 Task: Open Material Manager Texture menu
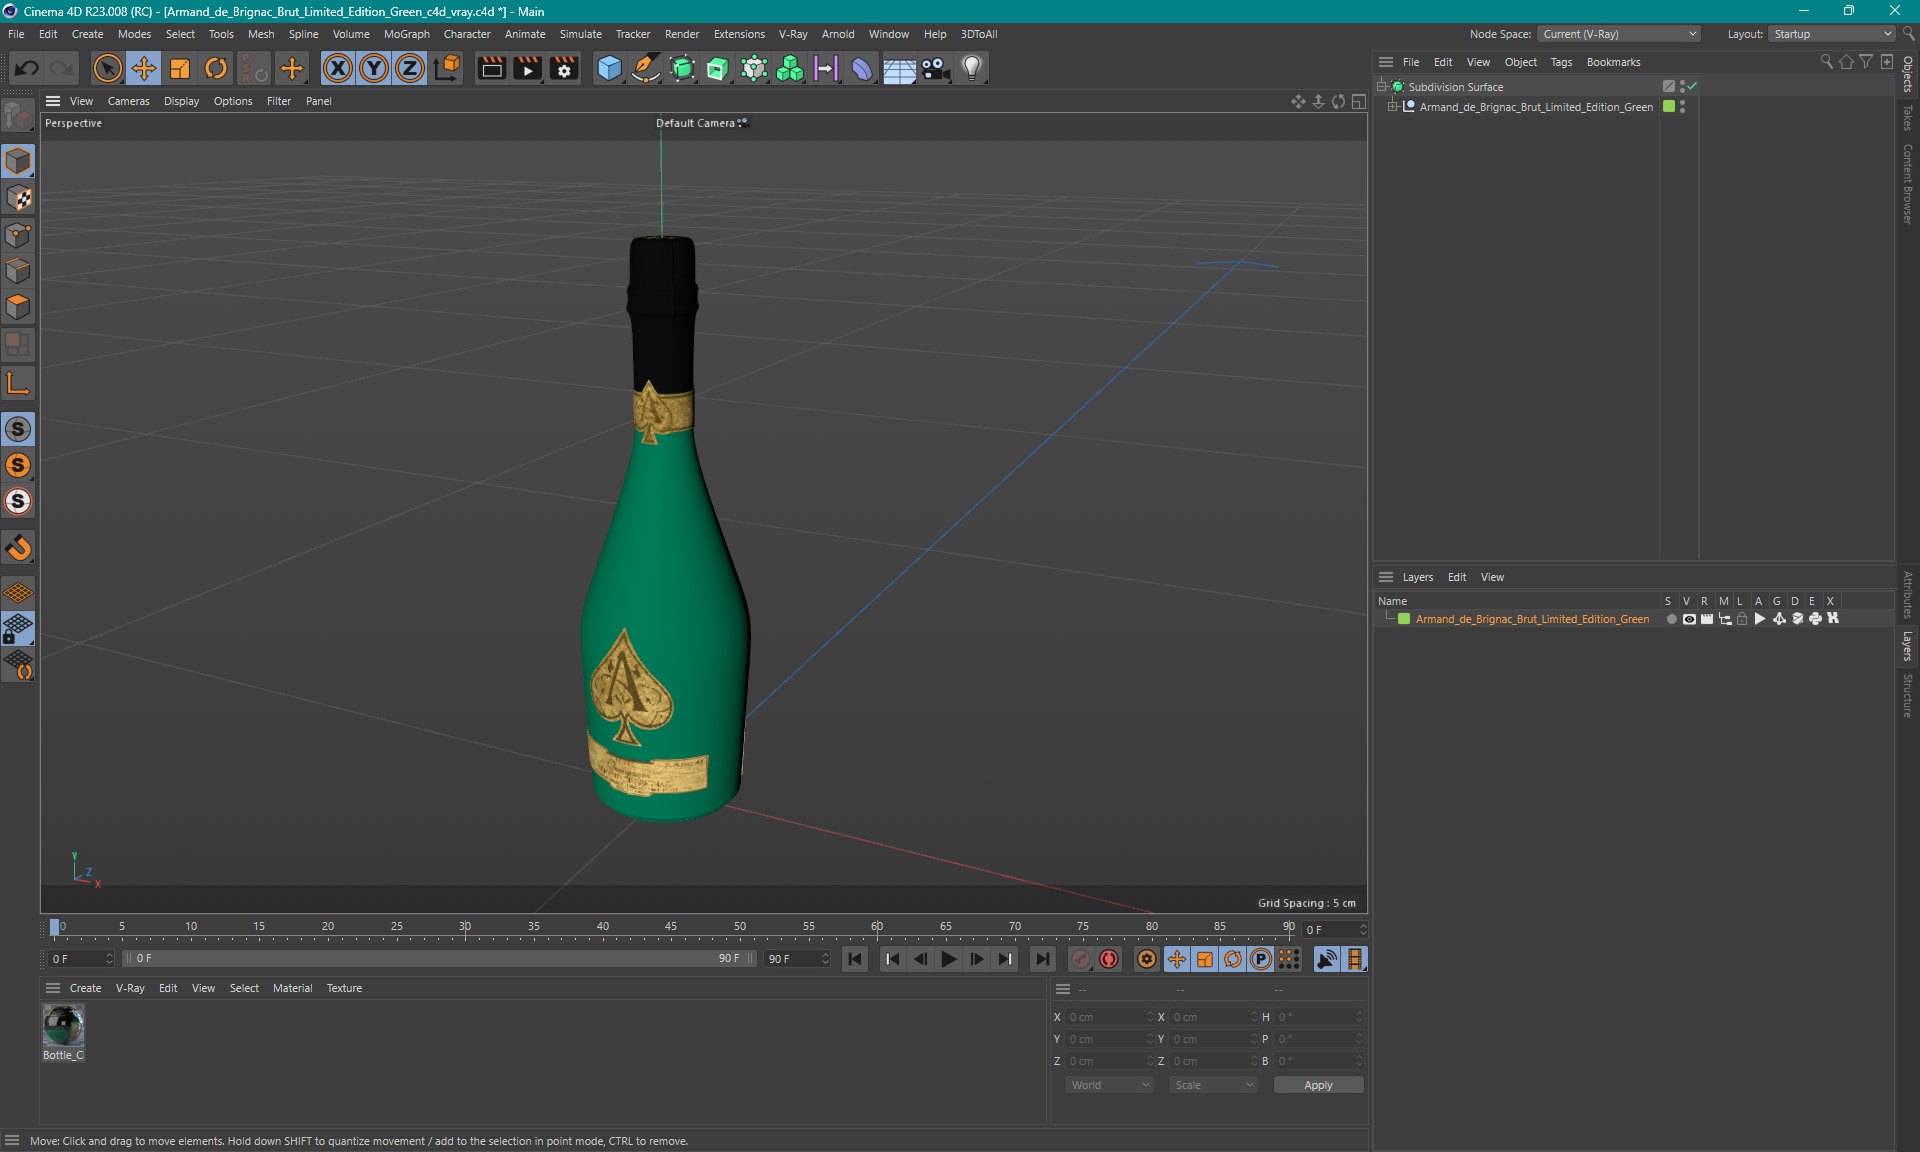344,988
